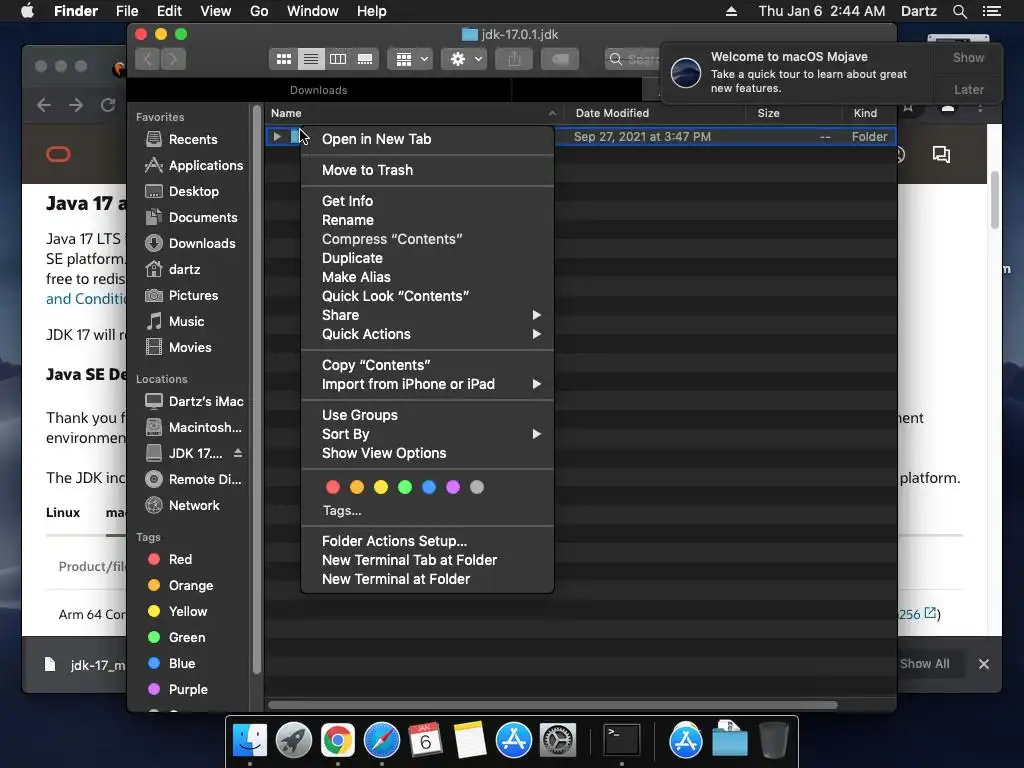This screenshot has width=1024, height=768.
Task: Open Spotlight search in menu bar
Action: tap(959, 11)
